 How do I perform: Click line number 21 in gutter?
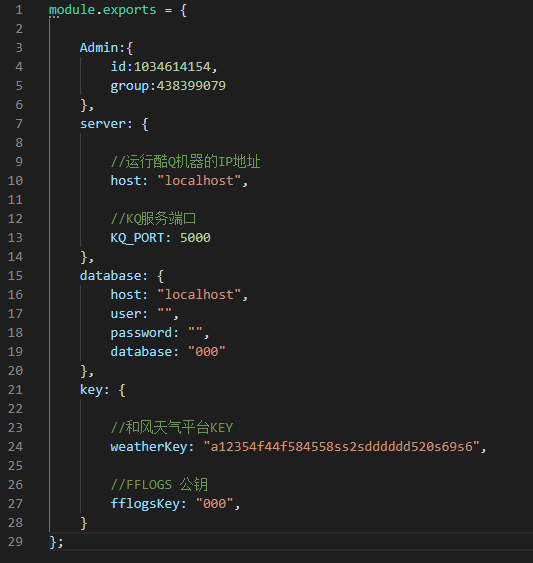[x=15, y=390]
